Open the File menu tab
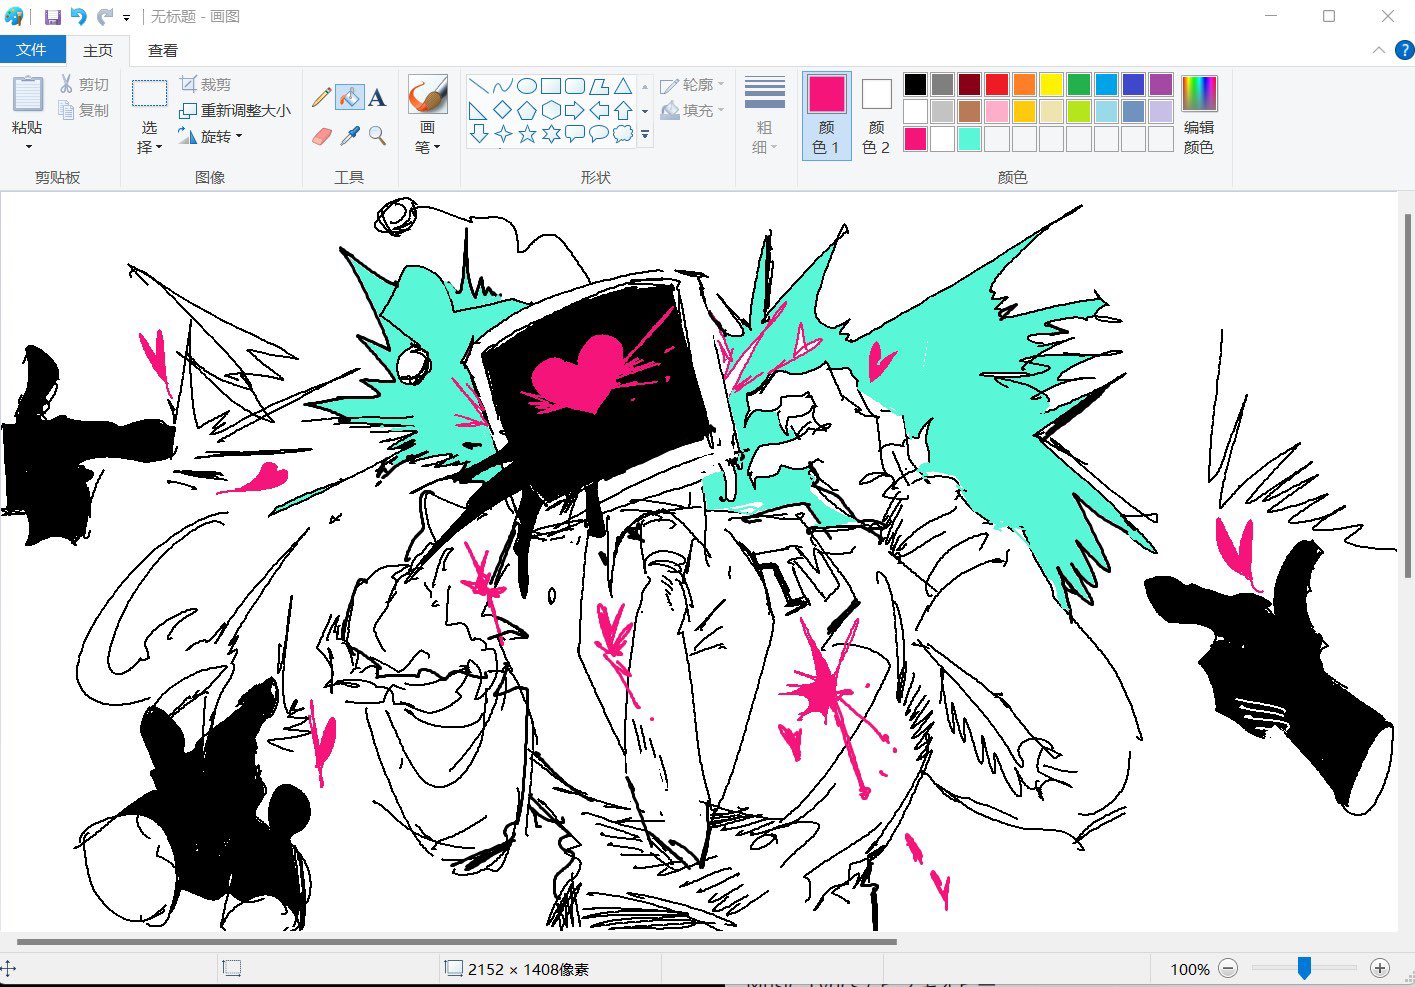The height and width of the screenshot is (987, 1415). [x=32, y=50]
